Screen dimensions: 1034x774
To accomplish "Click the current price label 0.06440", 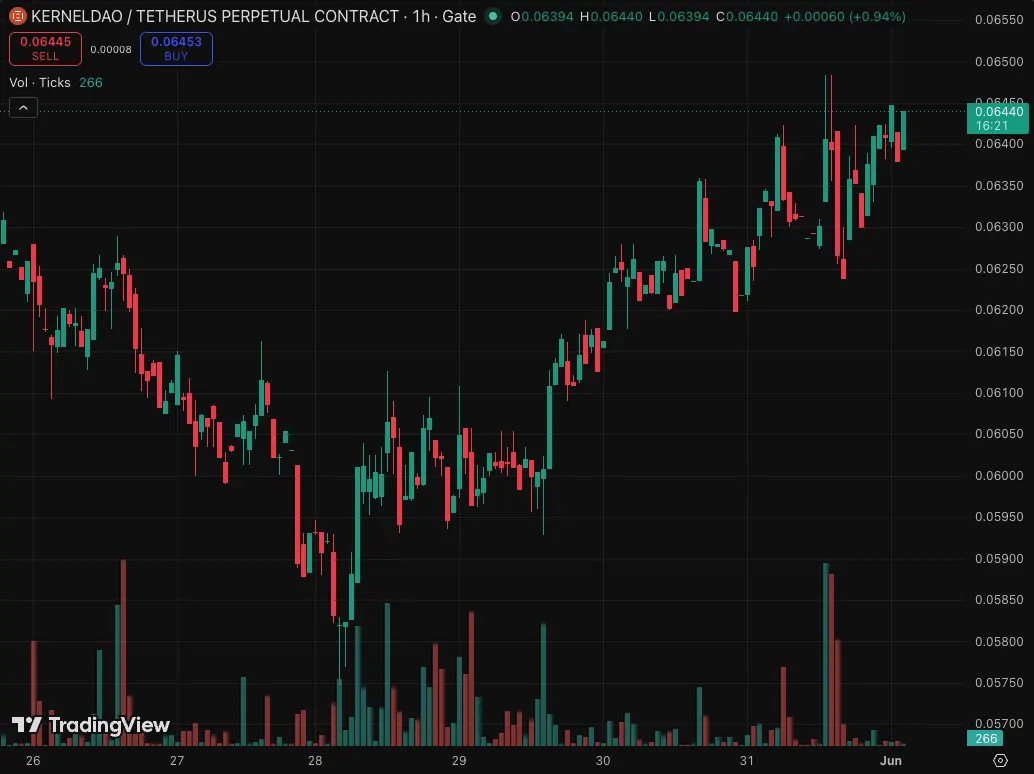I will pos(999,118).
